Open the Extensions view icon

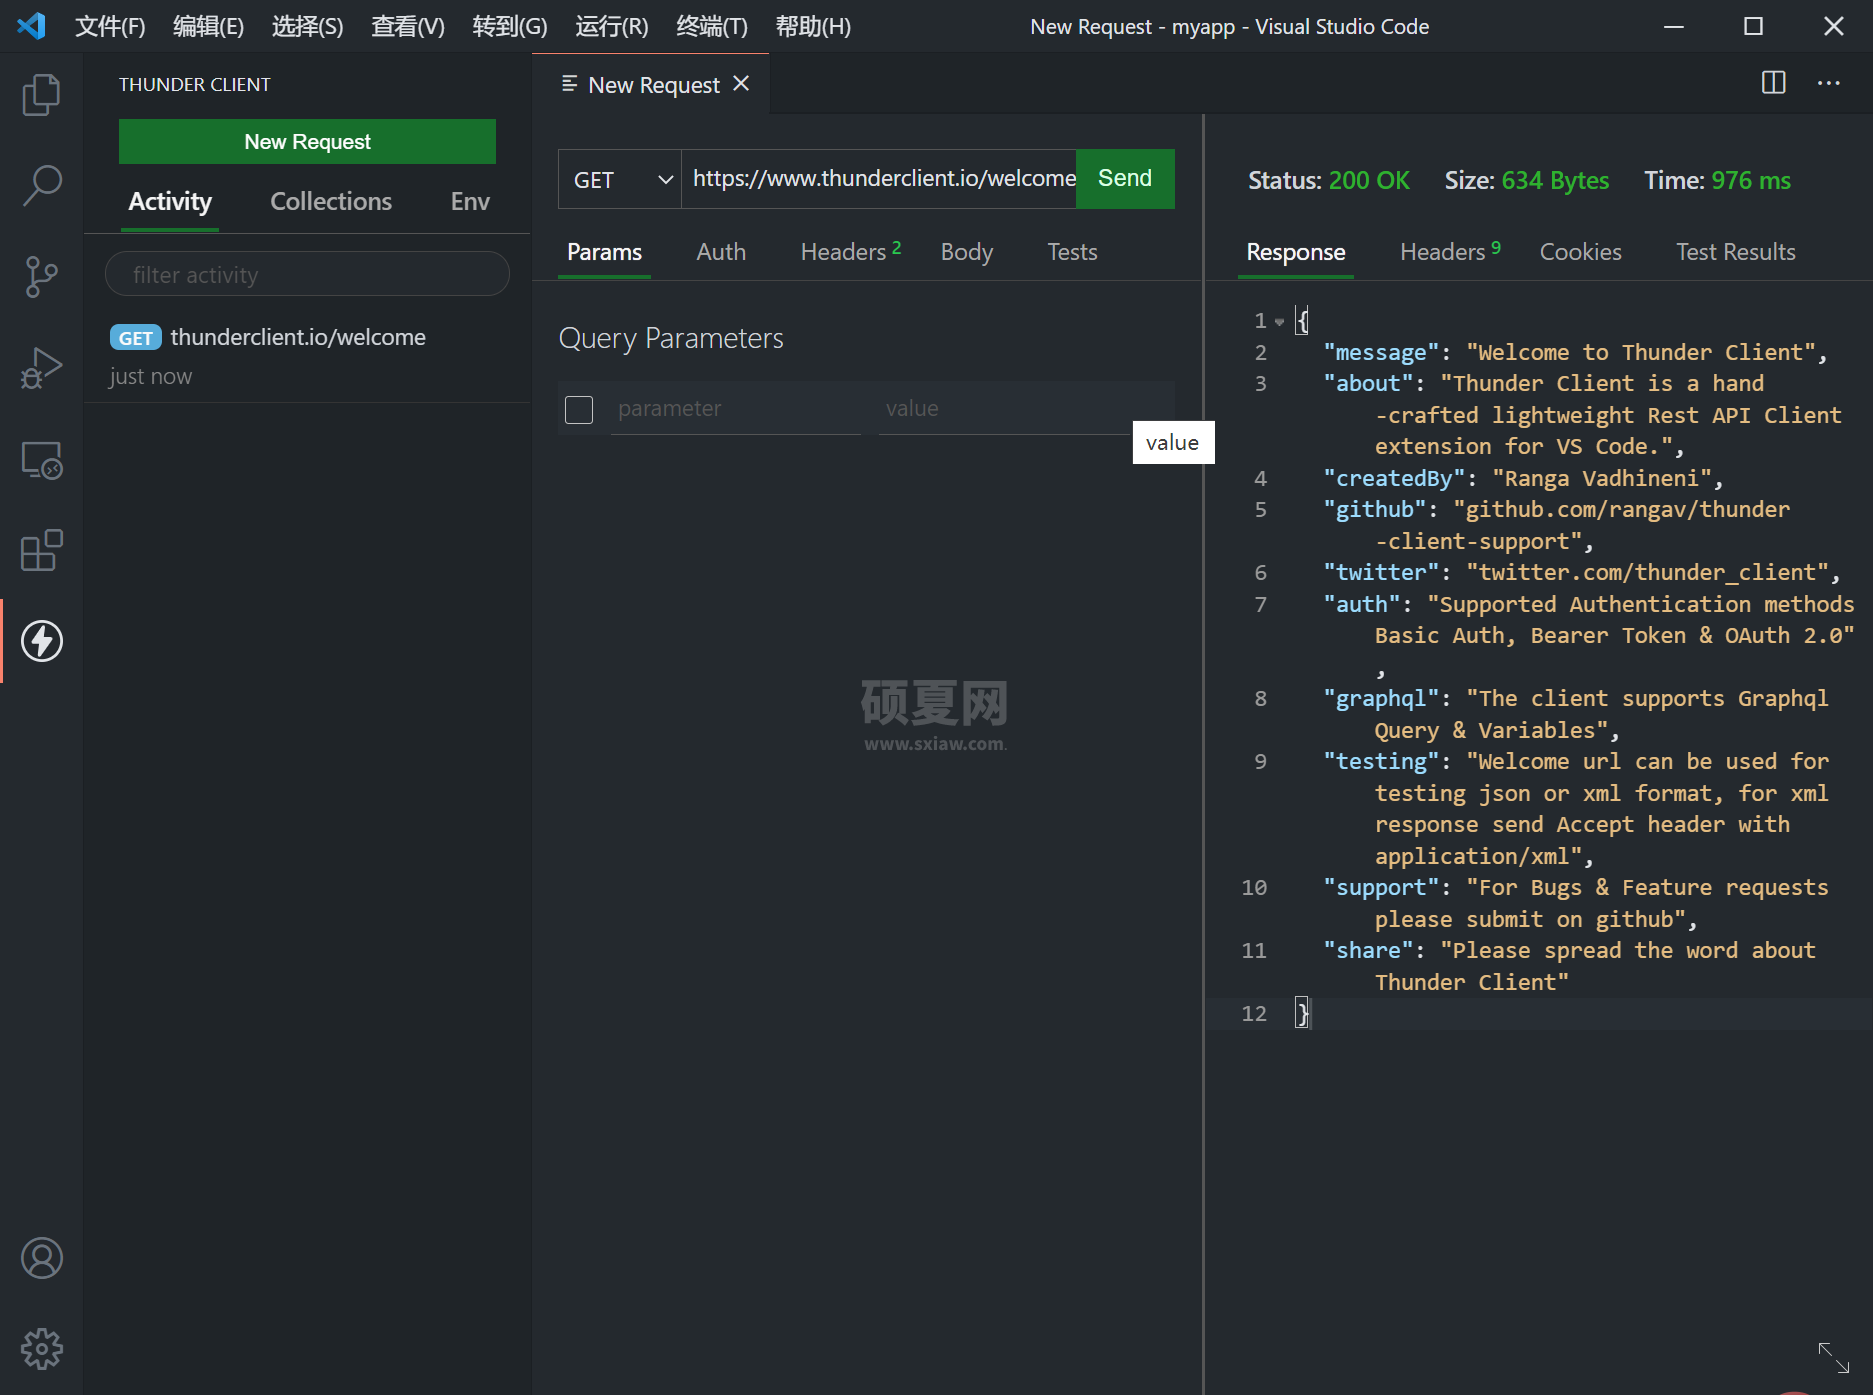(x=41, y=551)
